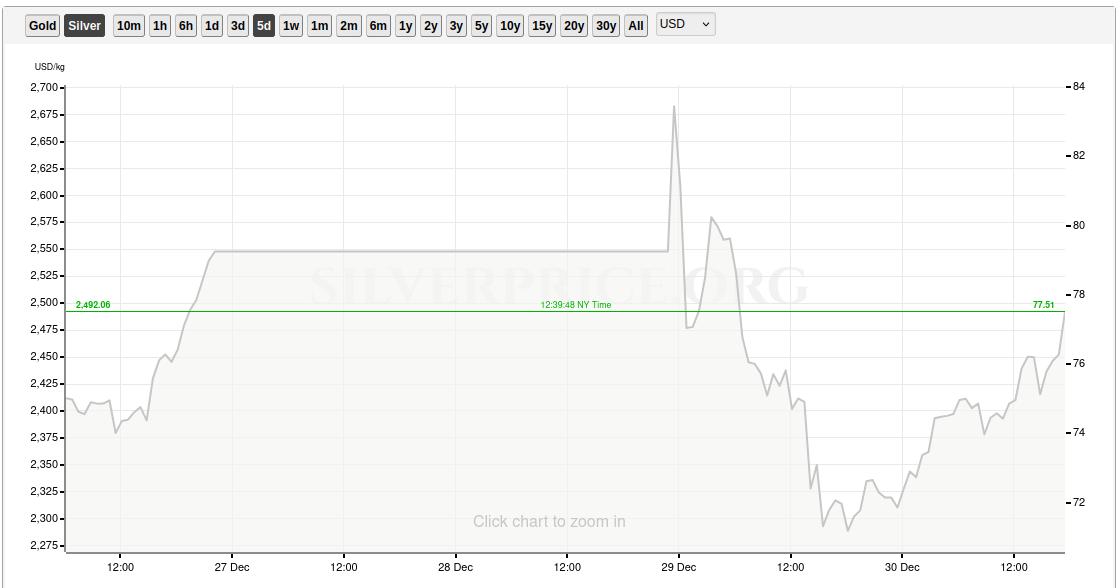The width and height of the screenshot is (1120, 588).
Task: Click 'Click chart to zoom in' text
Action: [x=549, y=522]
